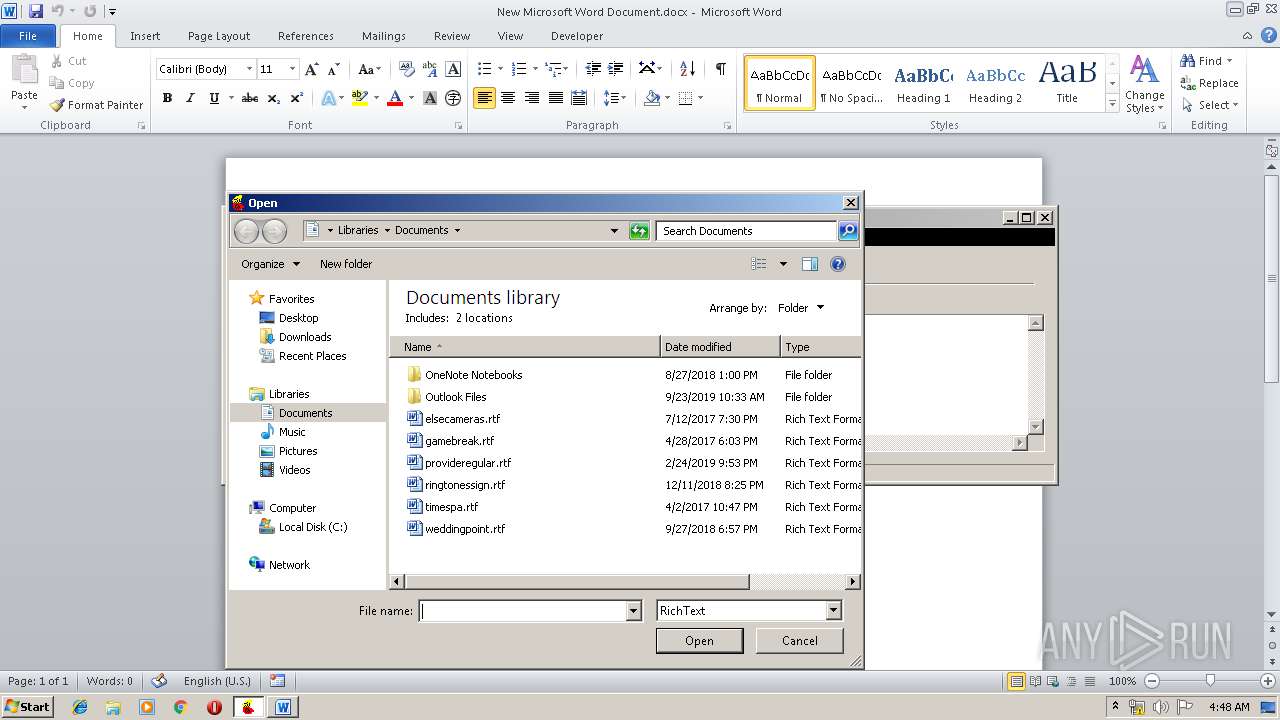Click Google Chrome icon in taskbar
1280x720 pixels.
(x=180, y=707)
